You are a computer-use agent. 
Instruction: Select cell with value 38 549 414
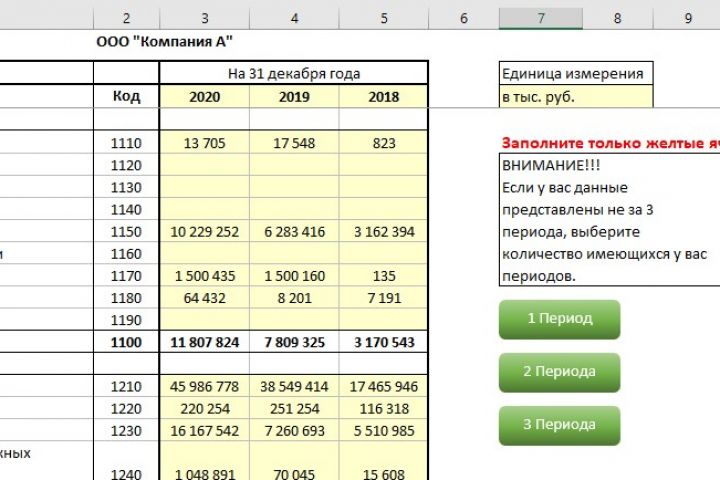[294, 386]
